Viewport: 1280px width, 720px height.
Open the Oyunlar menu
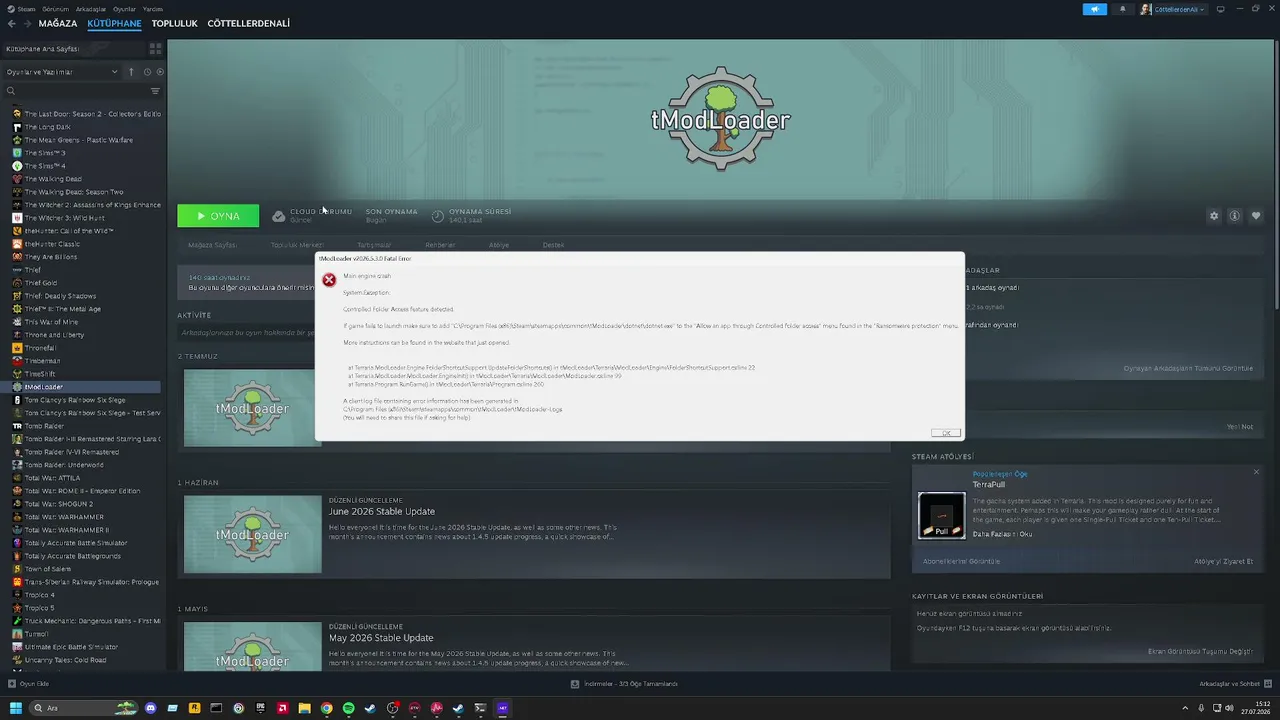coord(125,9)
